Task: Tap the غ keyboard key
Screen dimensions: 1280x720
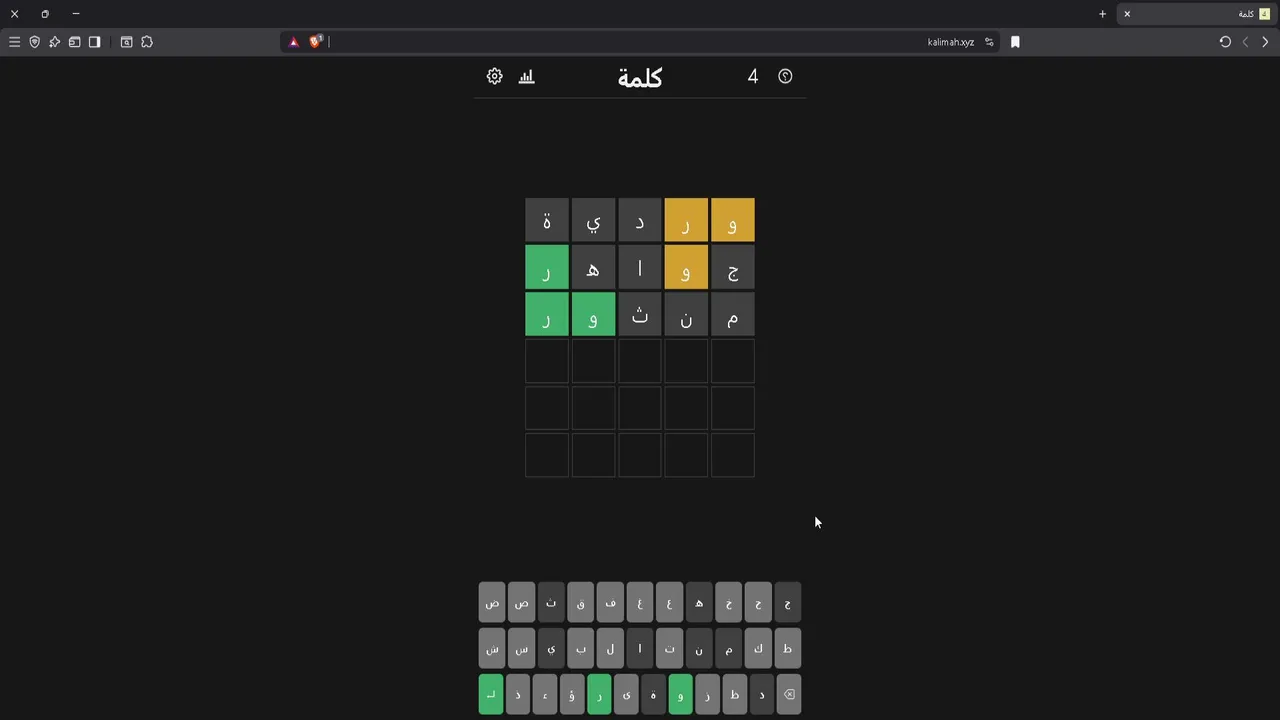Action: 640,603
